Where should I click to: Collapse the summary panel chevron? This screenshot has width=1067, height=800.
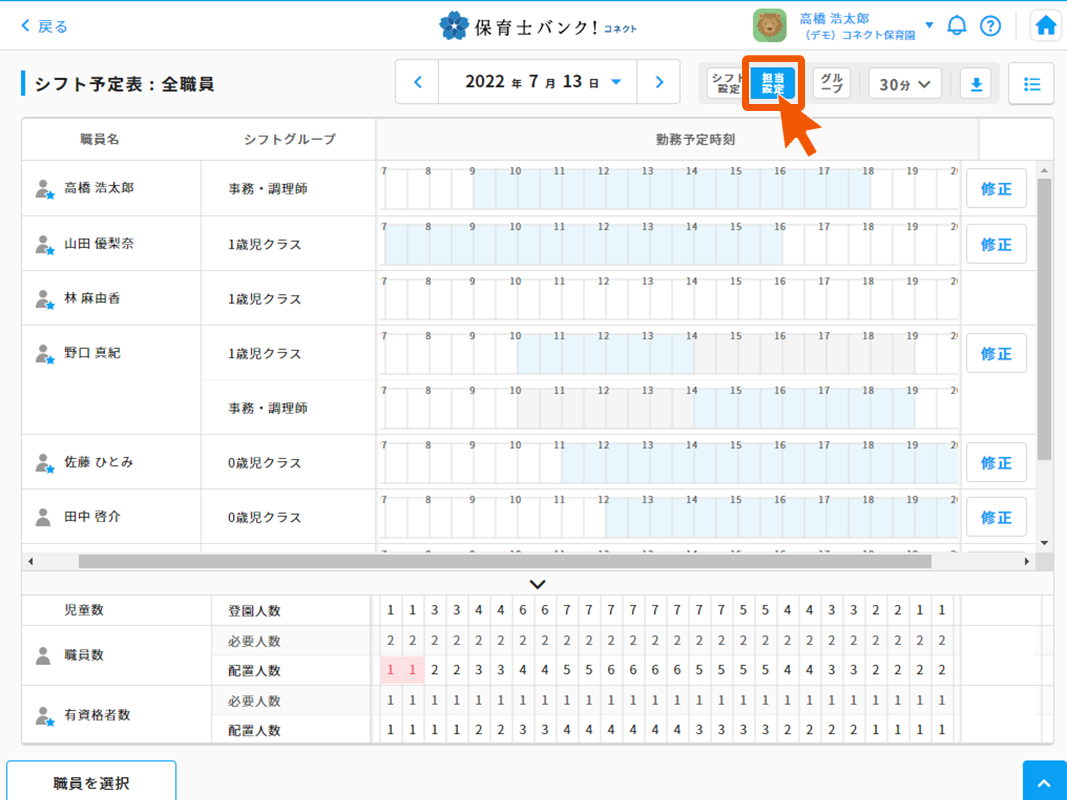(538, 584)
